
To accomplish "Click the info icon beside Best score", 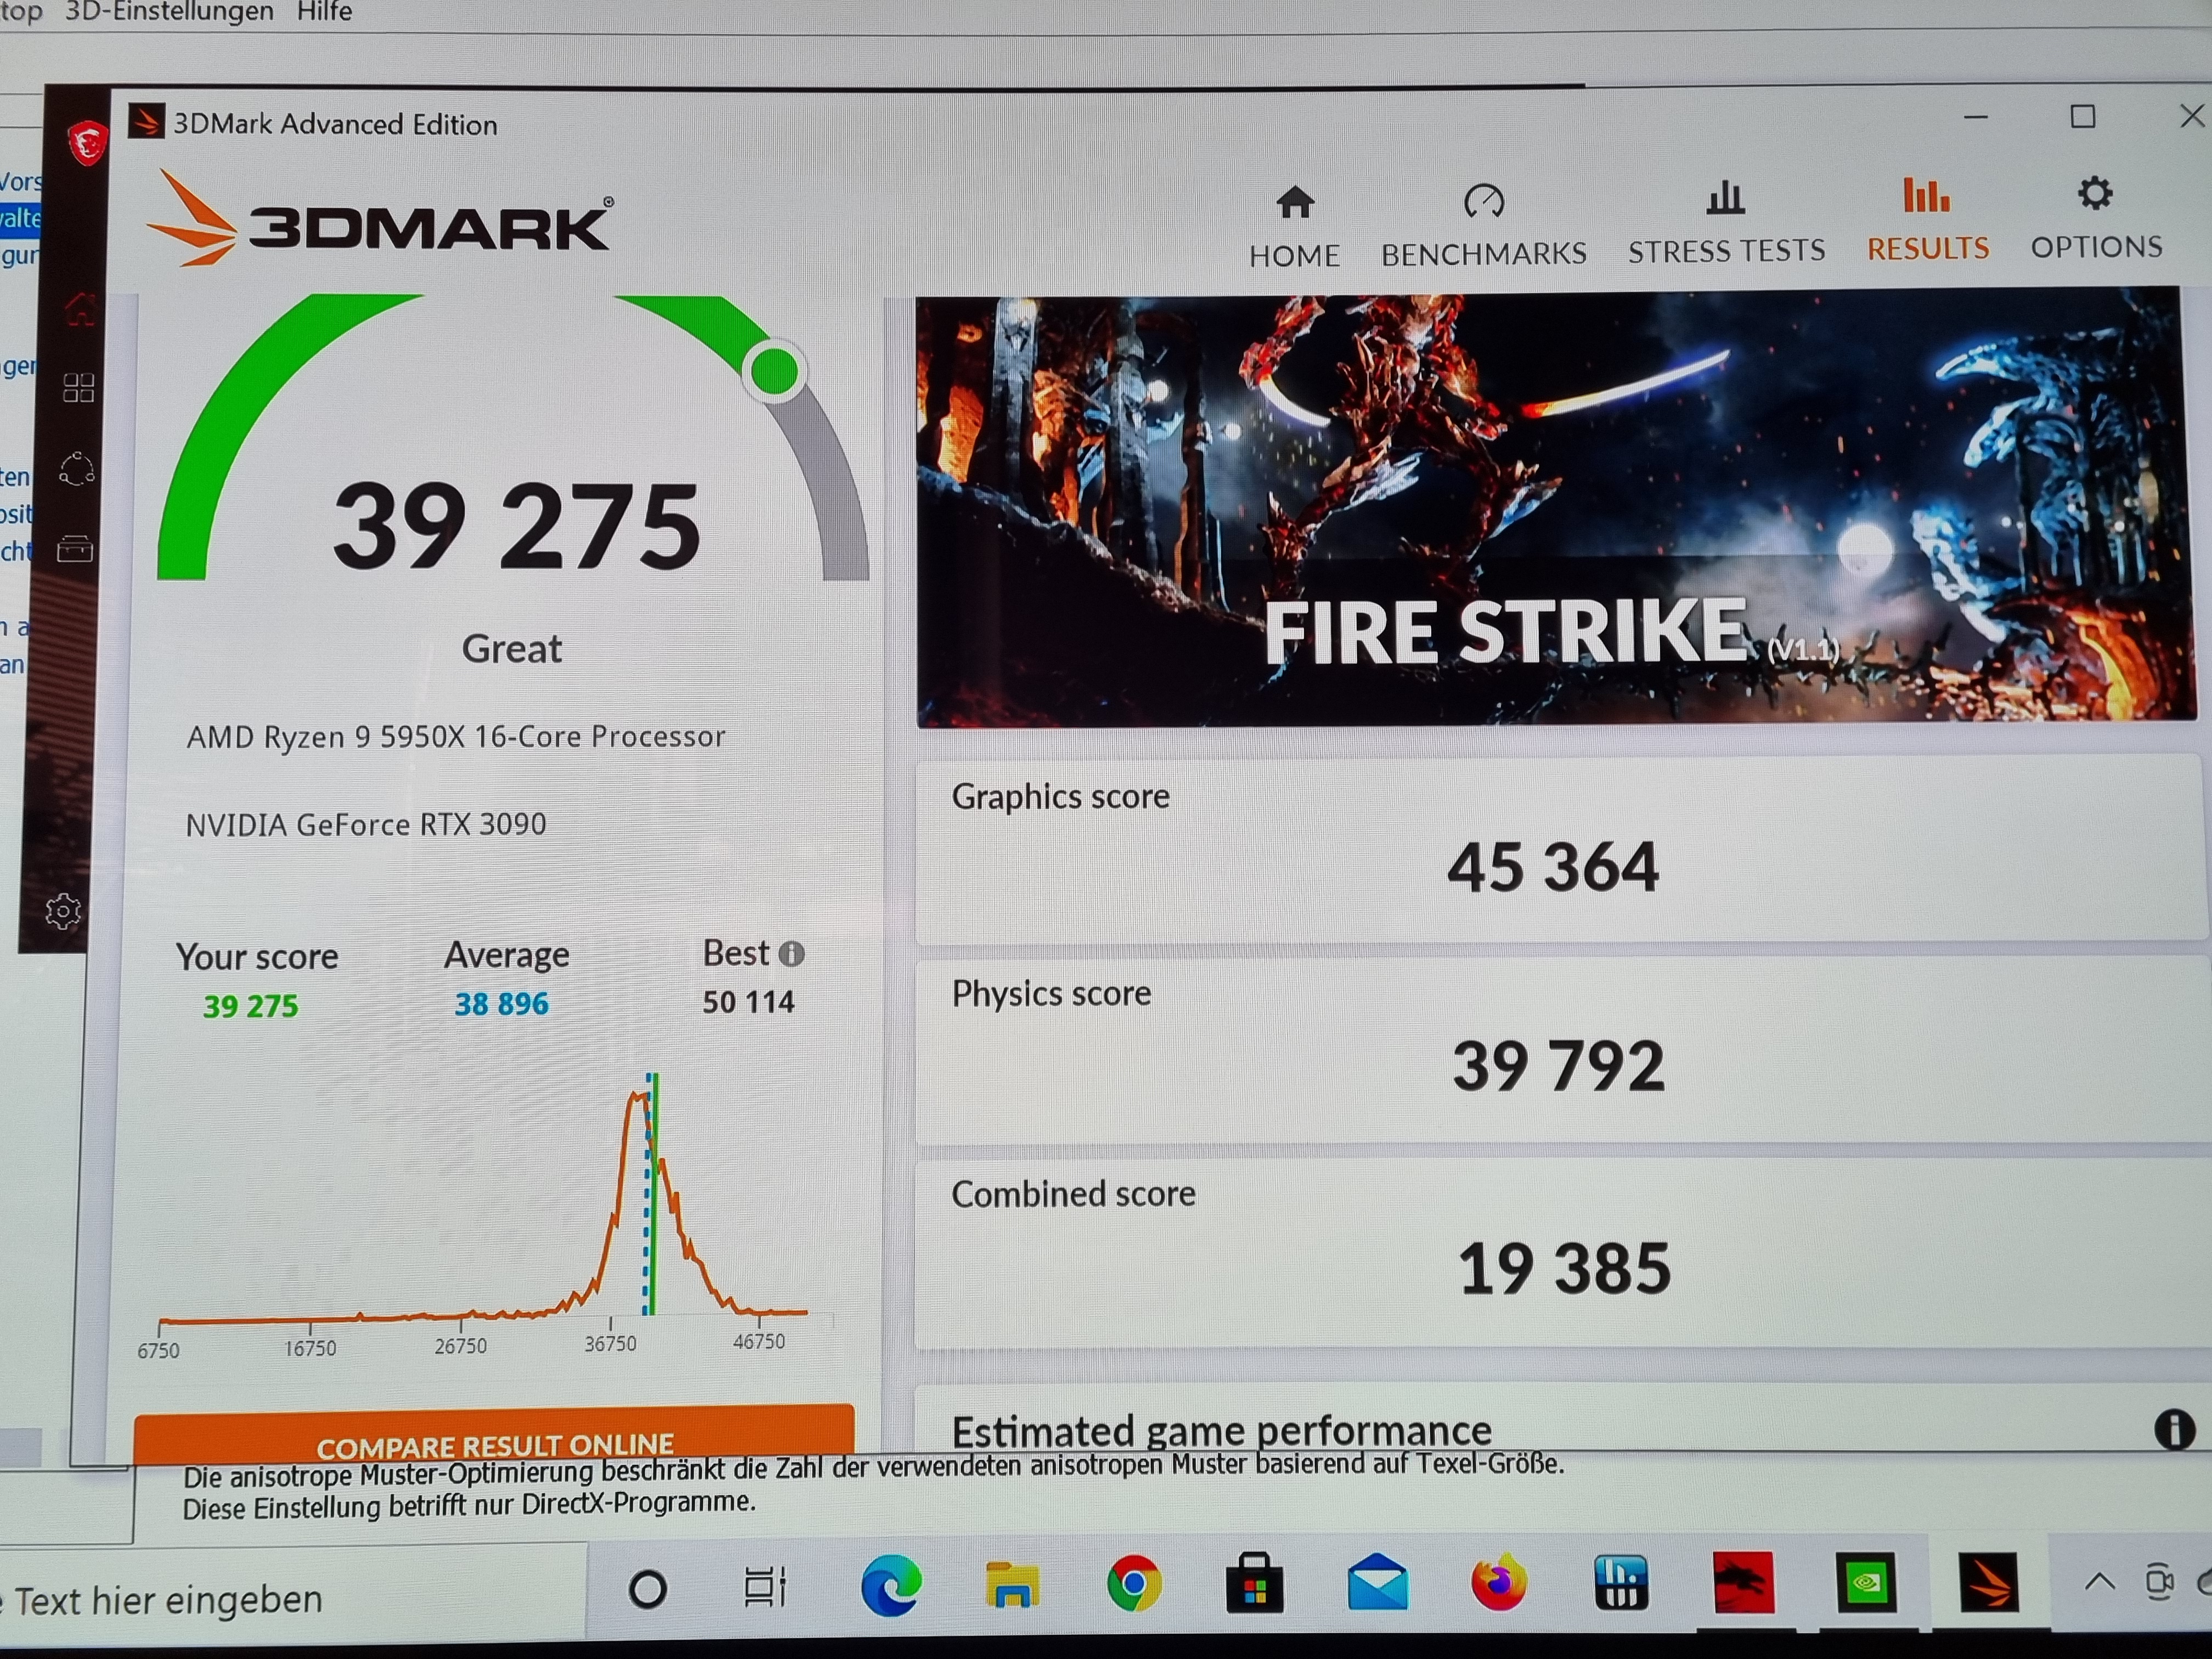I will coord(791,953).
